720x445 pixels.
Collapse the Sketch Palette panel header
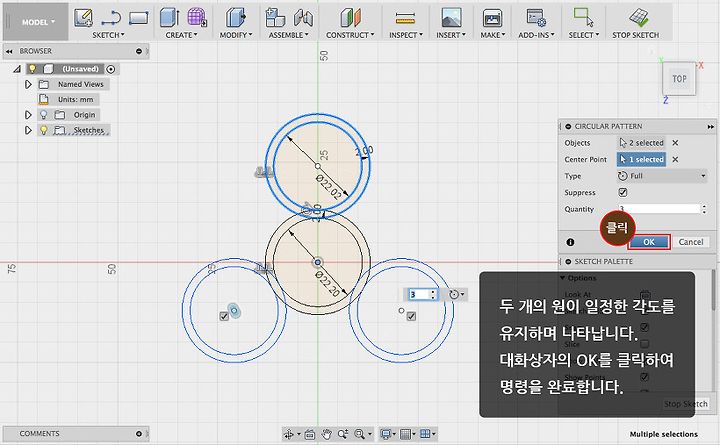point(568,261)
